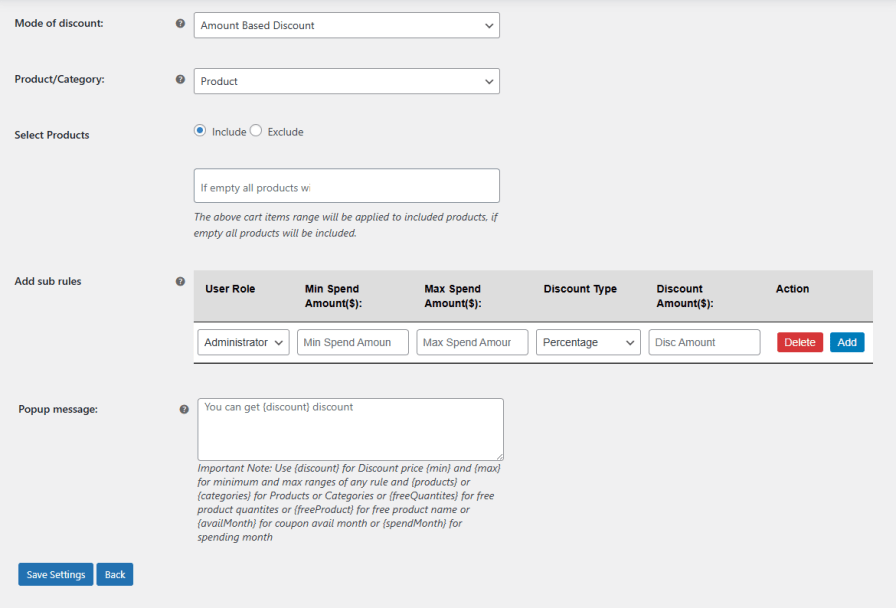Focus the Min Spend Amount field
The height and width of the screenshot is (608, 896).
(x=352, y=342)
